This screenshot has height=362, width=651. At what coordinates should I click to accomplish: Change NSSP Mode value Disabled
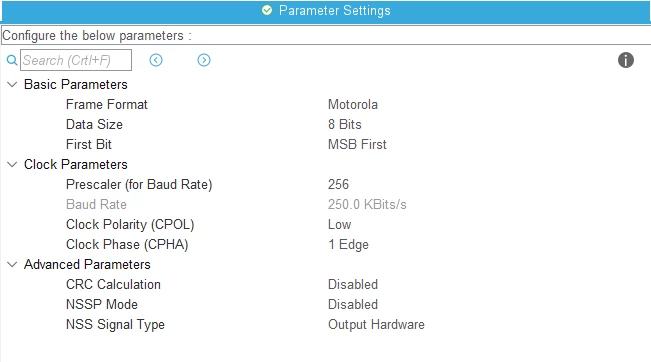point(353,304)
